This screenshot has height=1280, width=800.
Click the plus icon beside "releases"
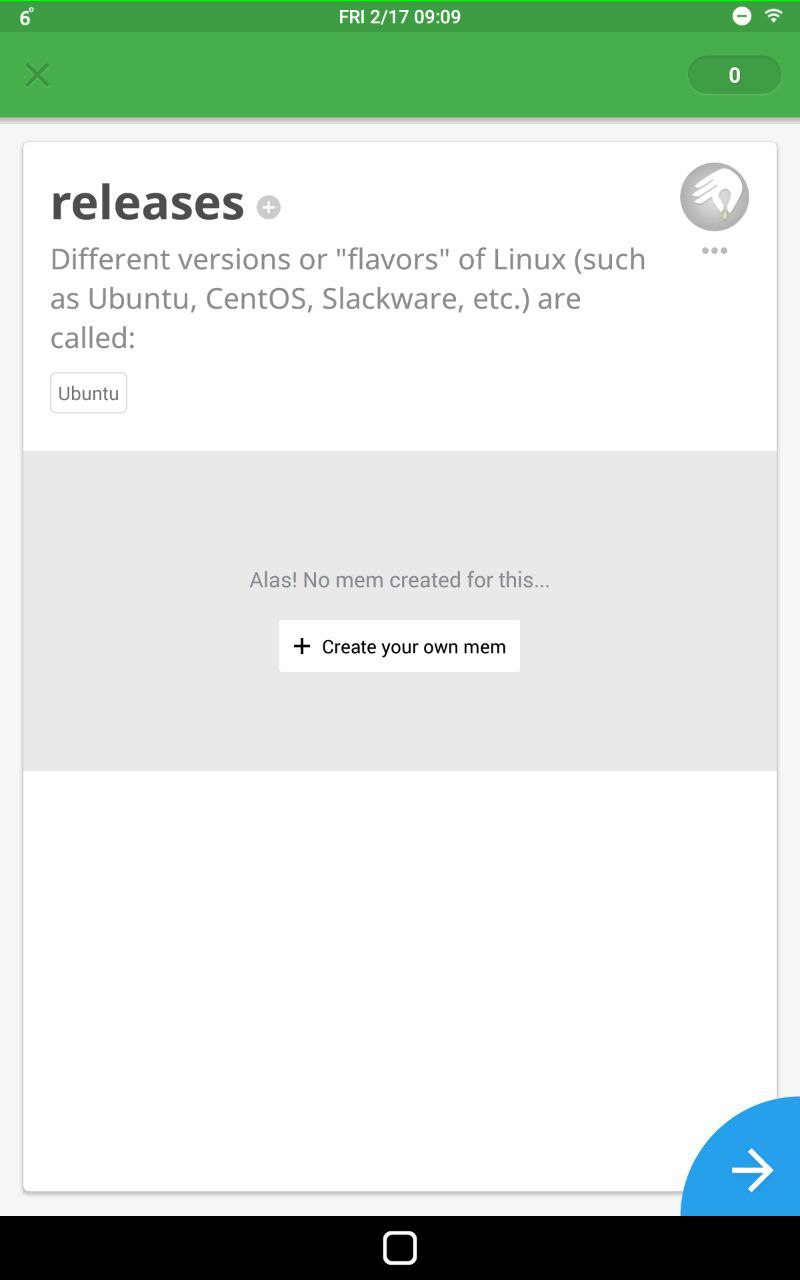click(268, 207)
